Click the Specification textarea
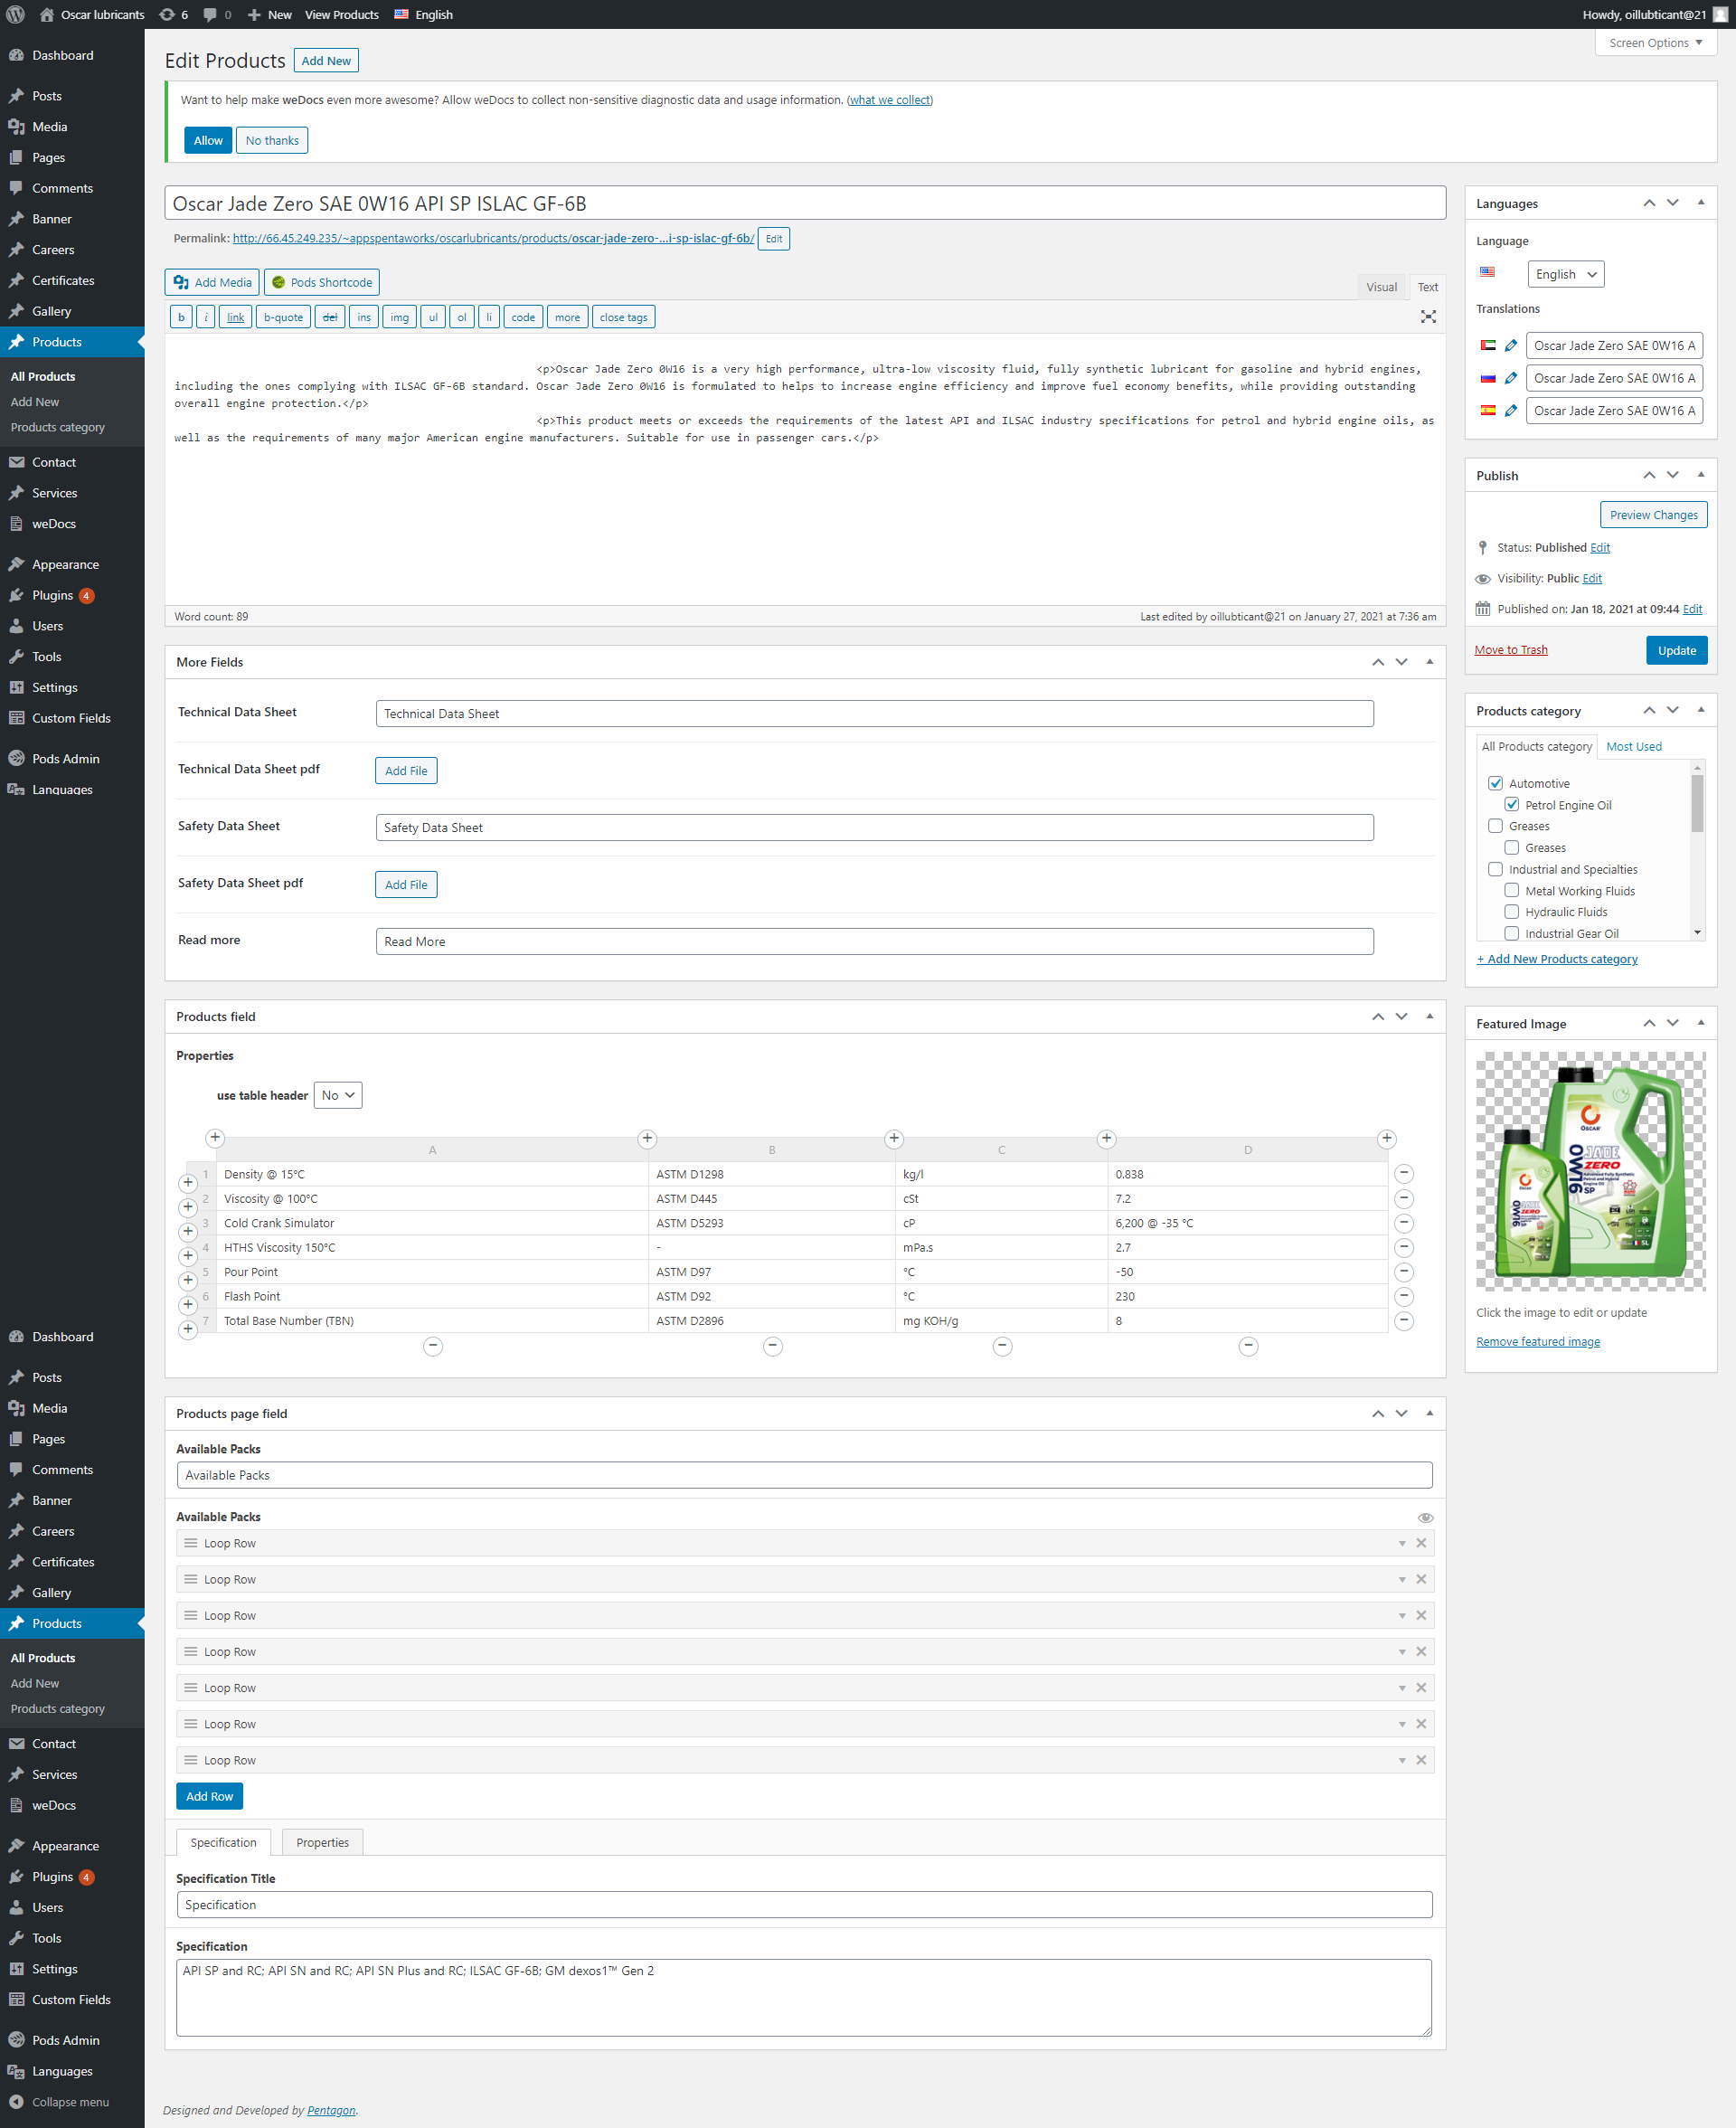Viewport: 1736px width, 2128px height. (804, 1997)
